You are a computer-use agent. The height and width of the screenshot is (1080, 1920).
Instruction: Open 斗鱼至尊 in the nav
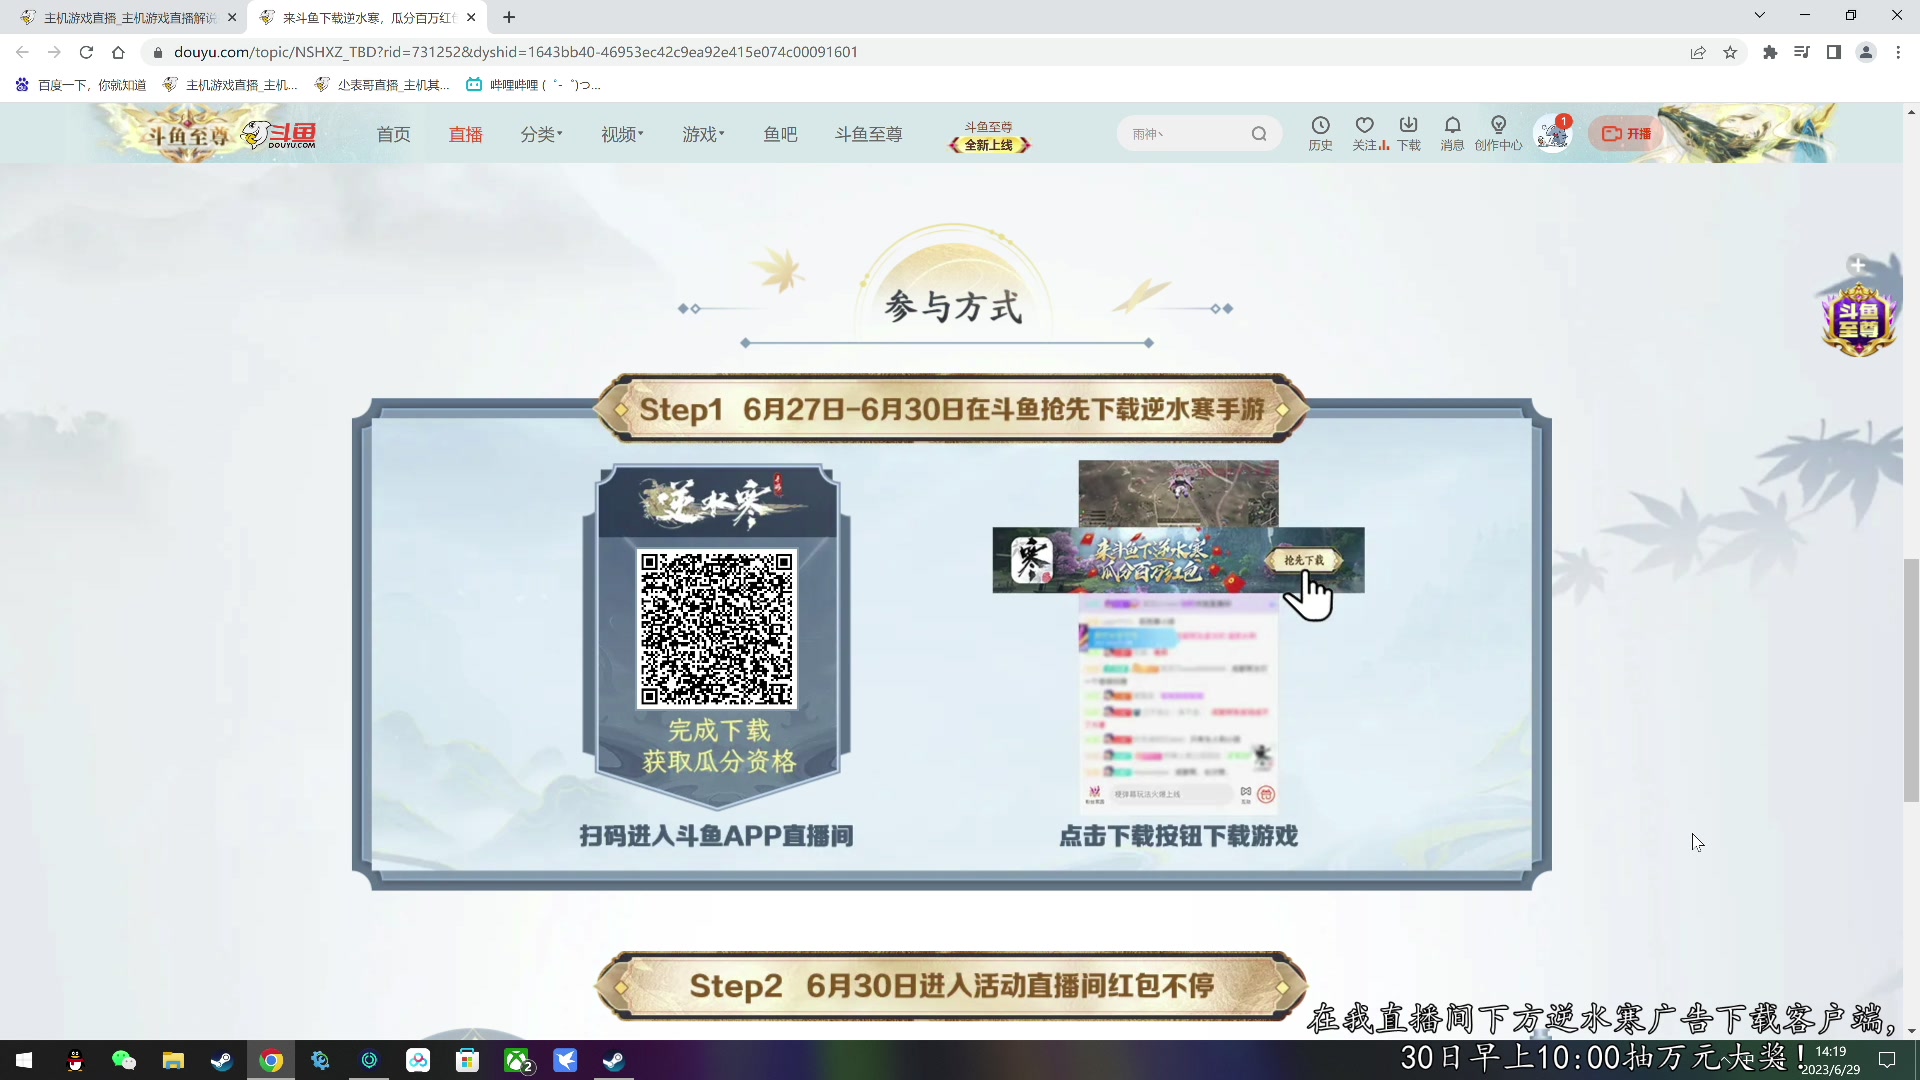click(x=868, y=134)
